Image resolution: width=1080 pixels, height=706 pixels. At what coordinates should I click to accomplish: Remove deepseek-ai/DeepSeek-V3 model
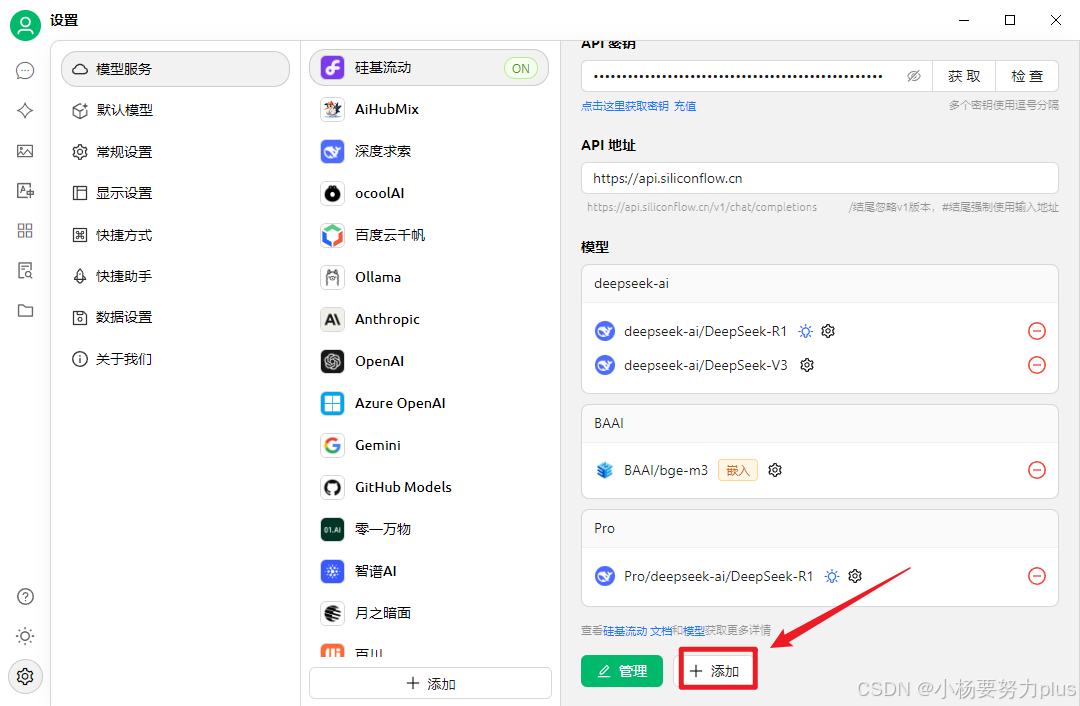coord(1037,365)
